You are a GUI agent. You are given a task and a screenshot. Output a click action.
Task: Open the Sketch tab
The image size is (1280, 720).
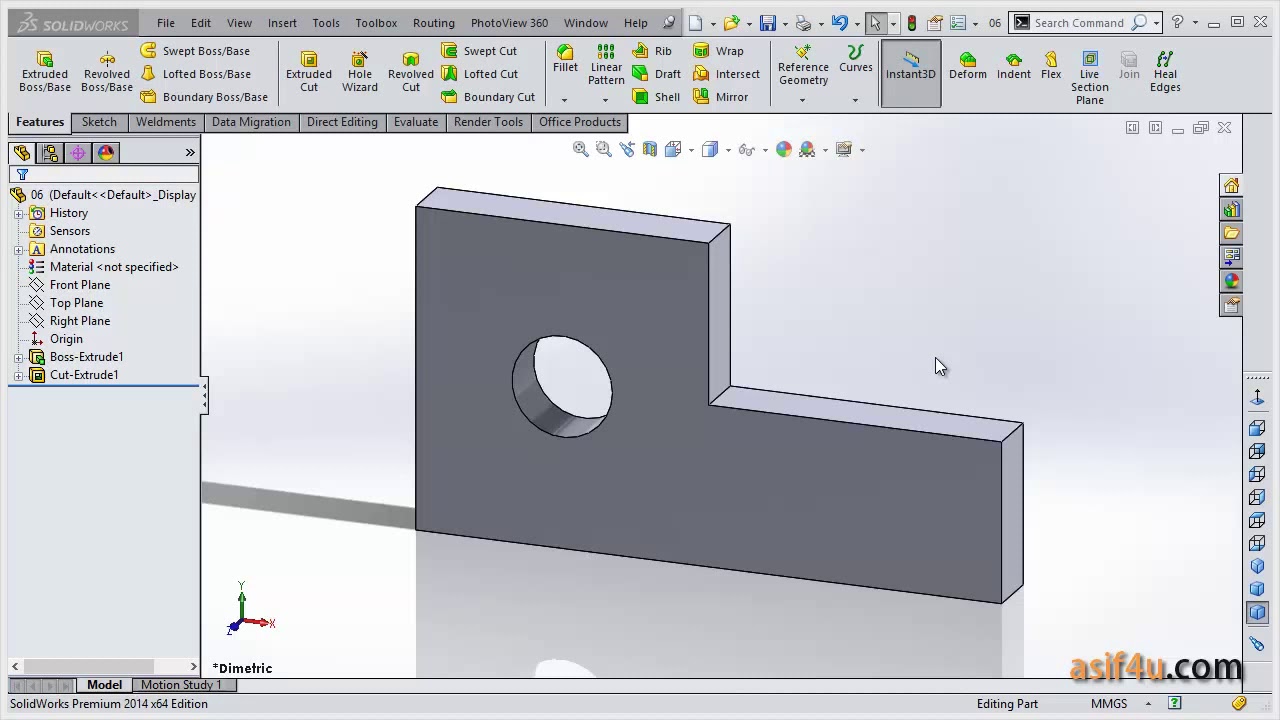point(99,122)
